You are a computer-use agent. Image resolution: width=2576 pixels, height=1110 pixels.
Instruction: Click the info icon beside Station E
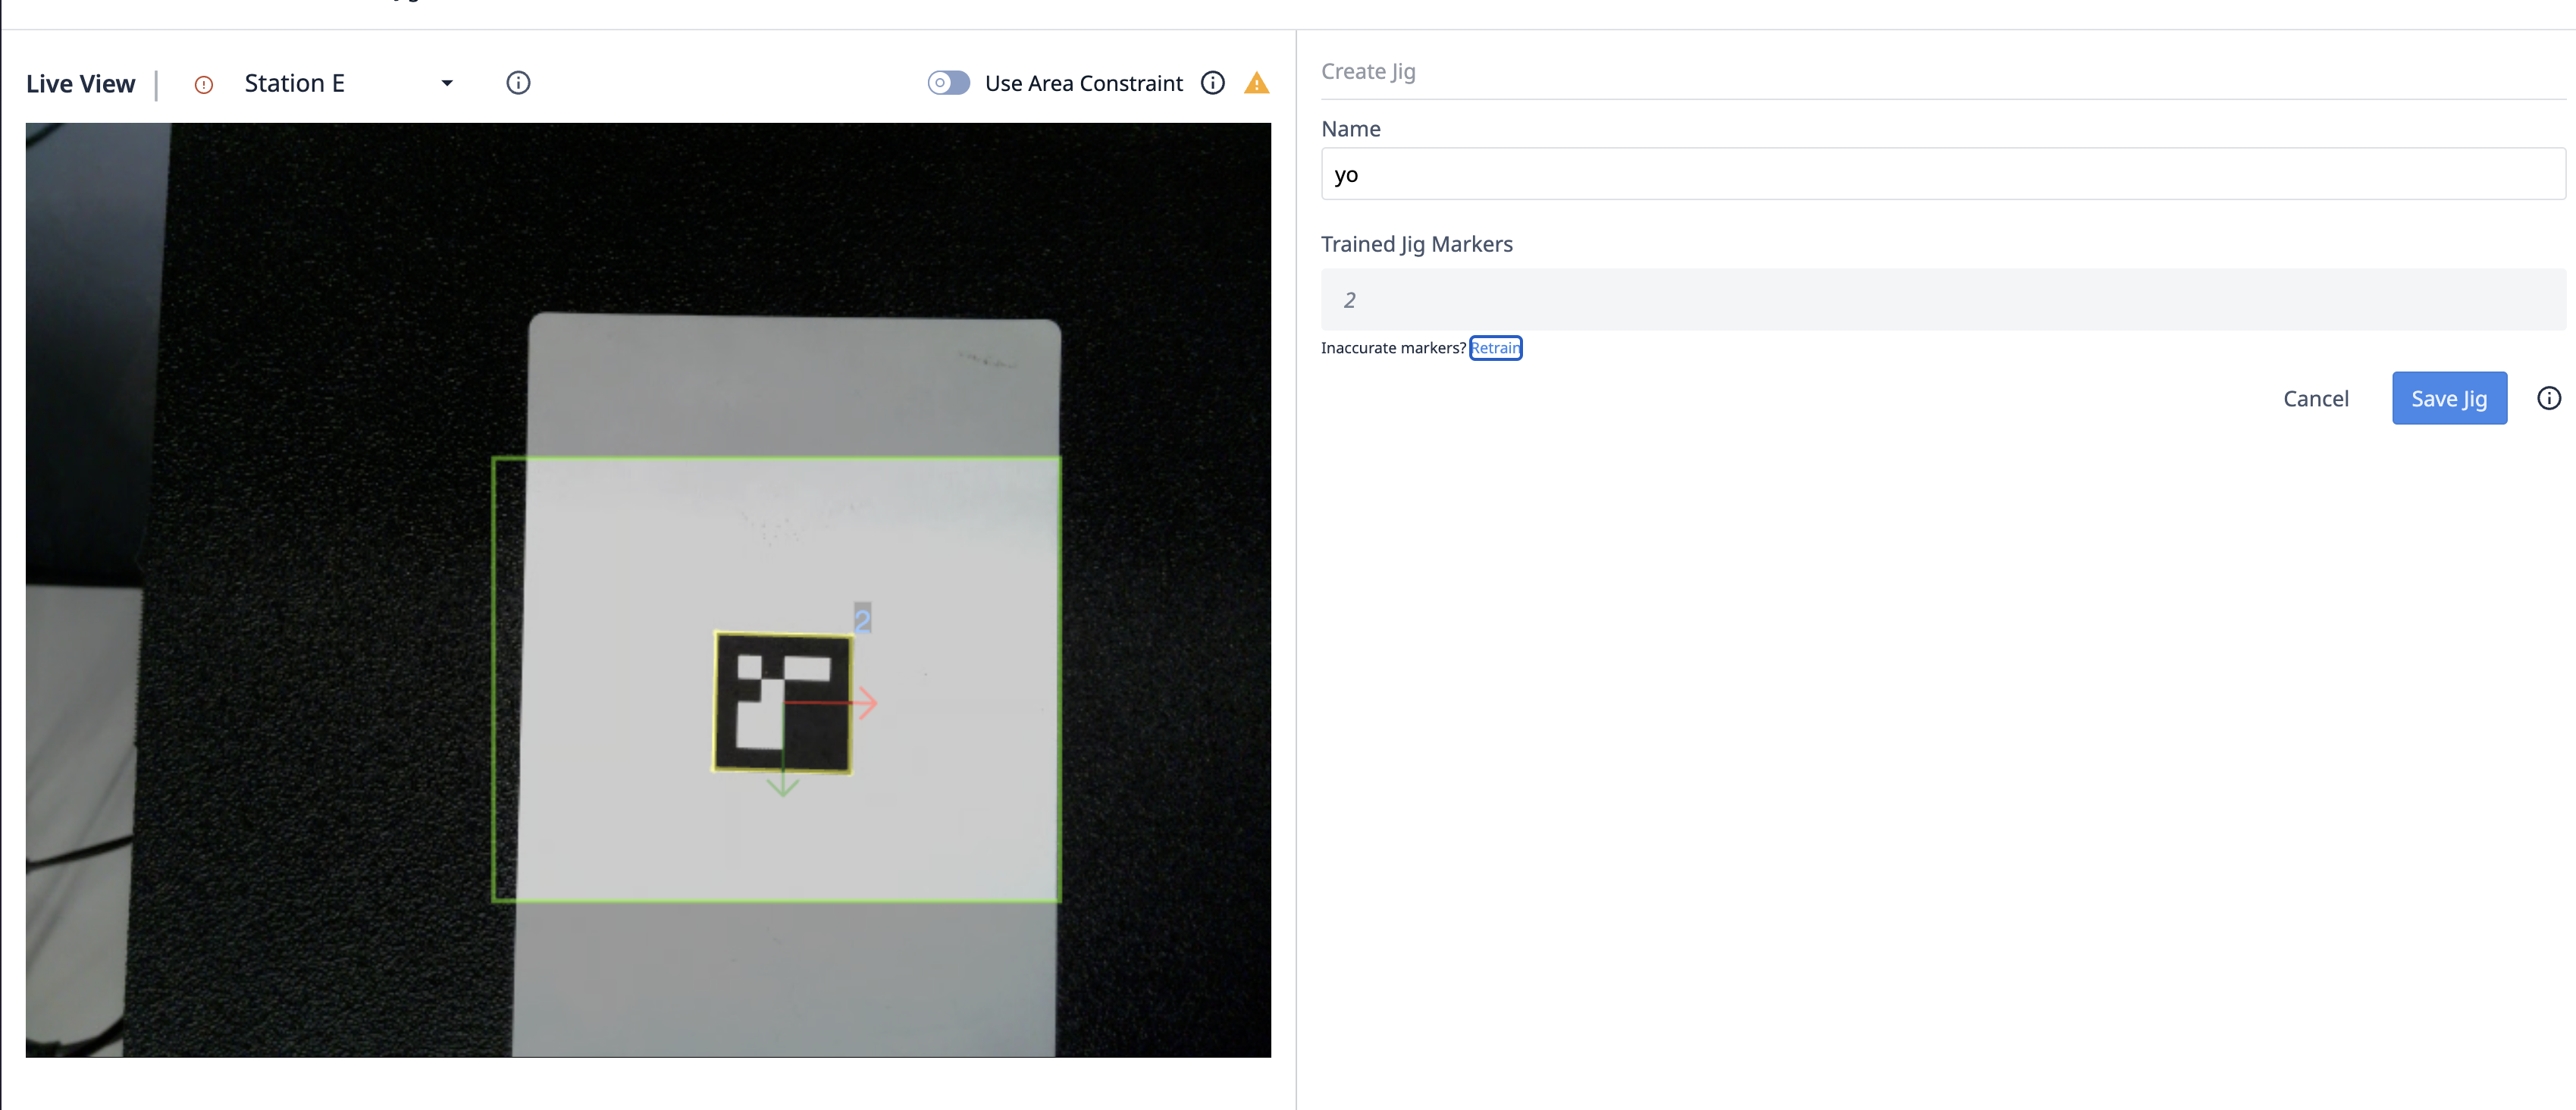tap(518, 83)
